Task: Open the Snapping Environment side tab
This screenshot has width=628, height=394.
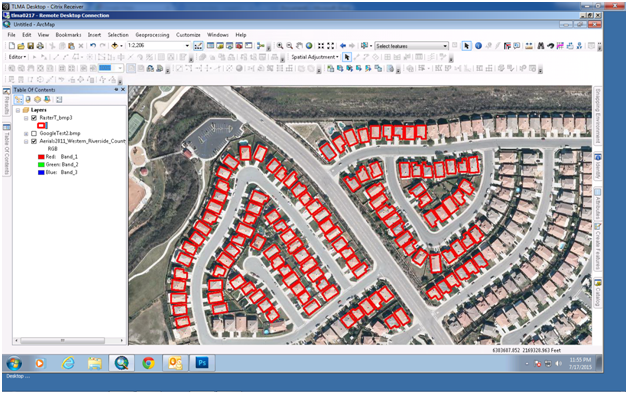Action: click(x=598, y=116)
